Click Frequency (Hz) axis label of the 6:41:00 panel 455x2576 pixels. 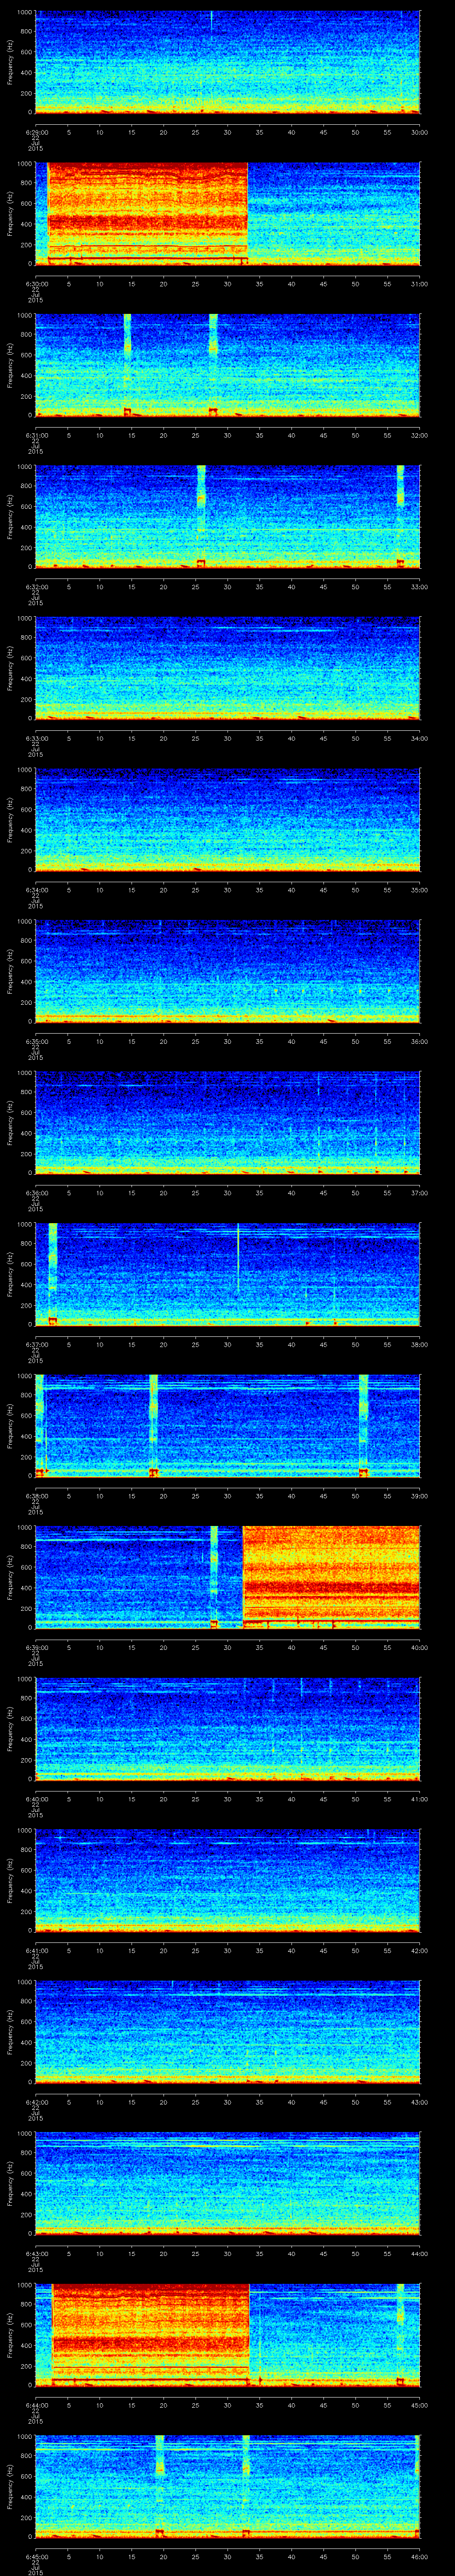11,1880
